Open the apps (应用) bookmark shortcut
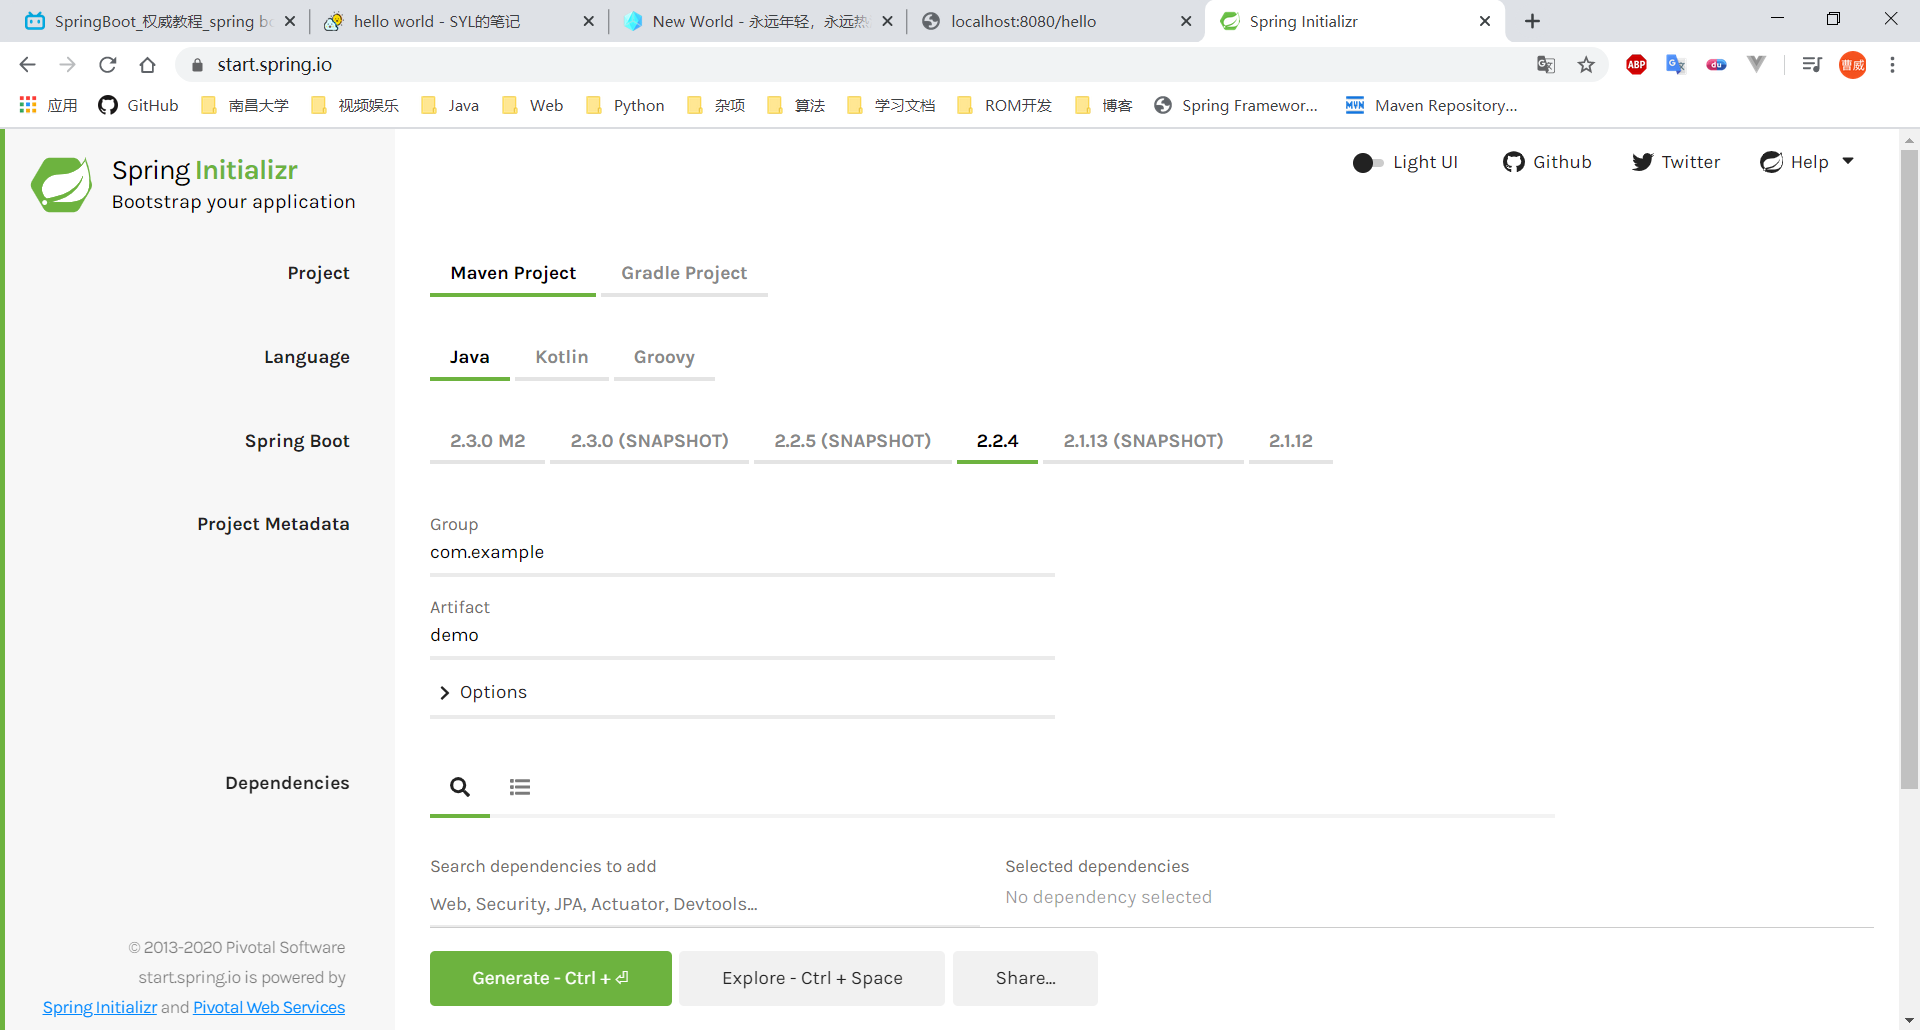The height and width of the screenshot is (1030, 1920). (x=48, y=105)
